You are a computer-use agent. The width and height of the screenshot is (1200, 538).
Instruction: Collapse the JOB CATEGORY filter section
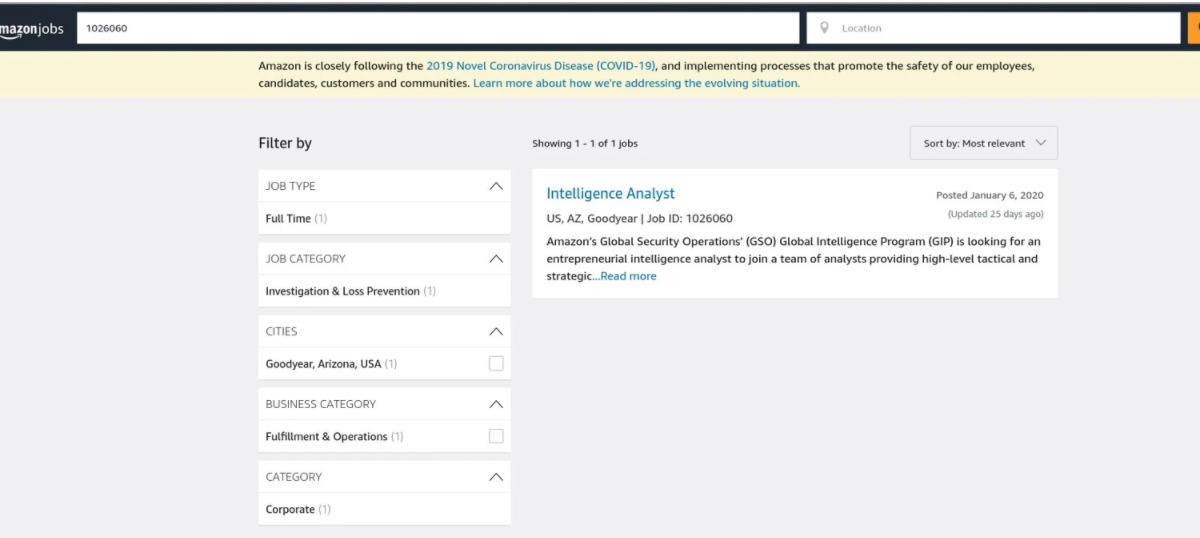[496, 259]
